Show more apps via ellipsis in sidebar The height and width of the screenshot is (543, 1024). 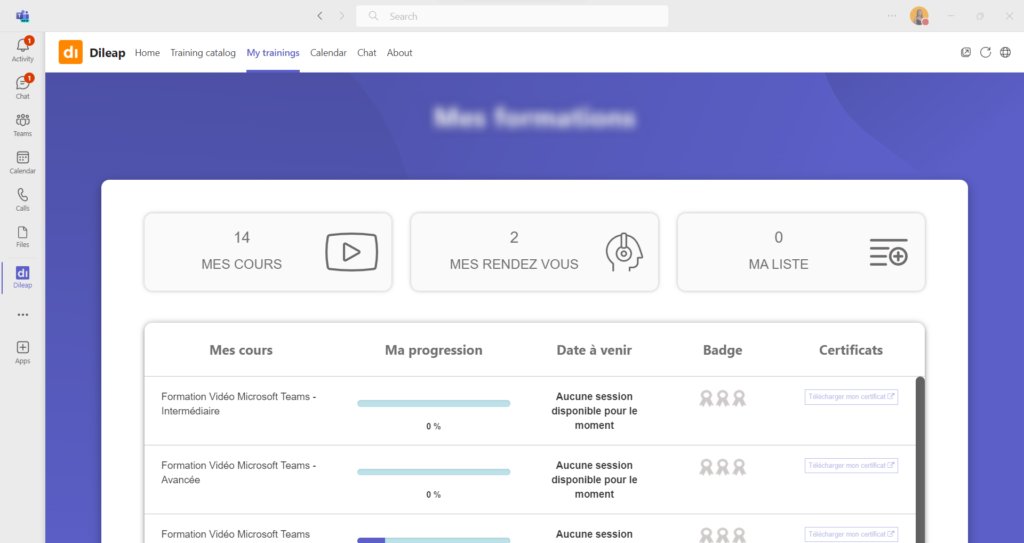(23, 314)
